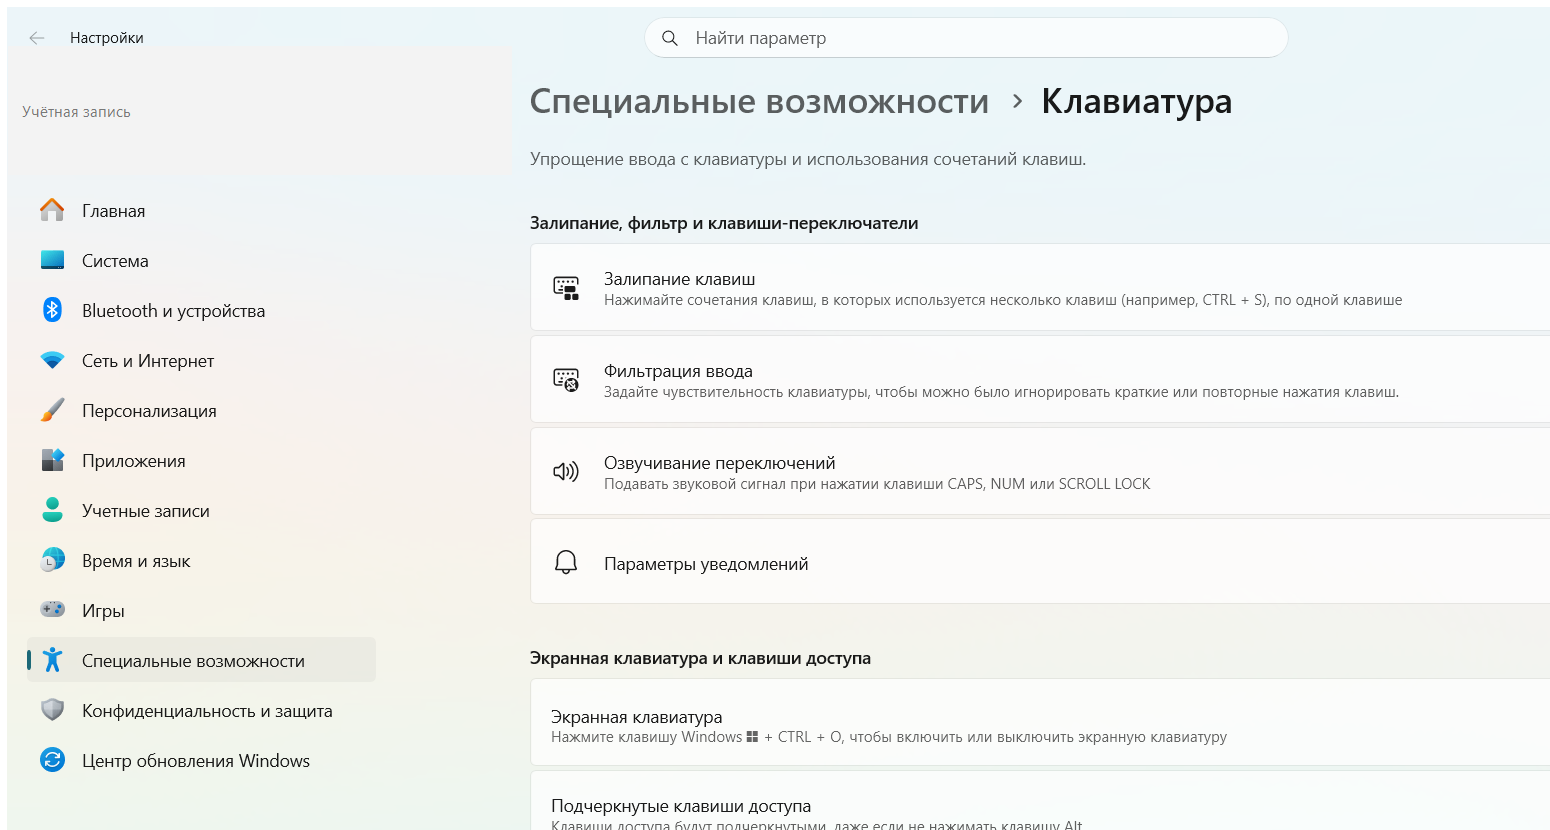Click Специальные возможности breadcrumb in header
The image size is (1550, 830).
point(759,101)
